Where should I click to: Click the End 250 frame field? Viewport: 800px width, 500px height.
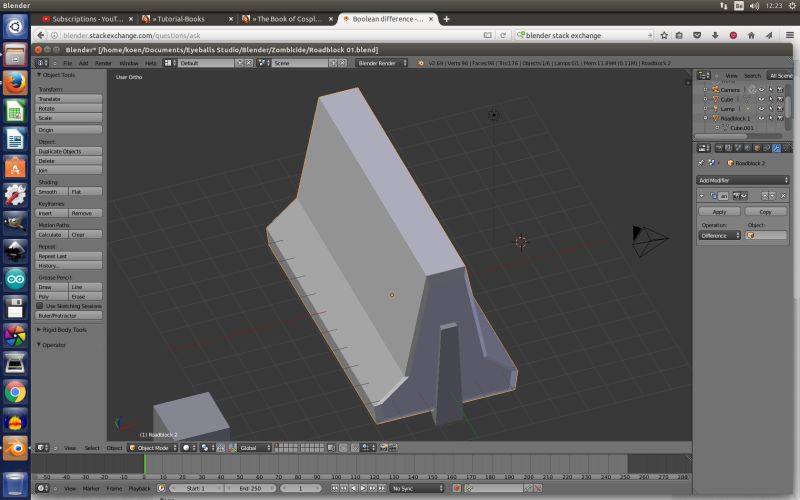pyautogui.click(x=250, y=489)
